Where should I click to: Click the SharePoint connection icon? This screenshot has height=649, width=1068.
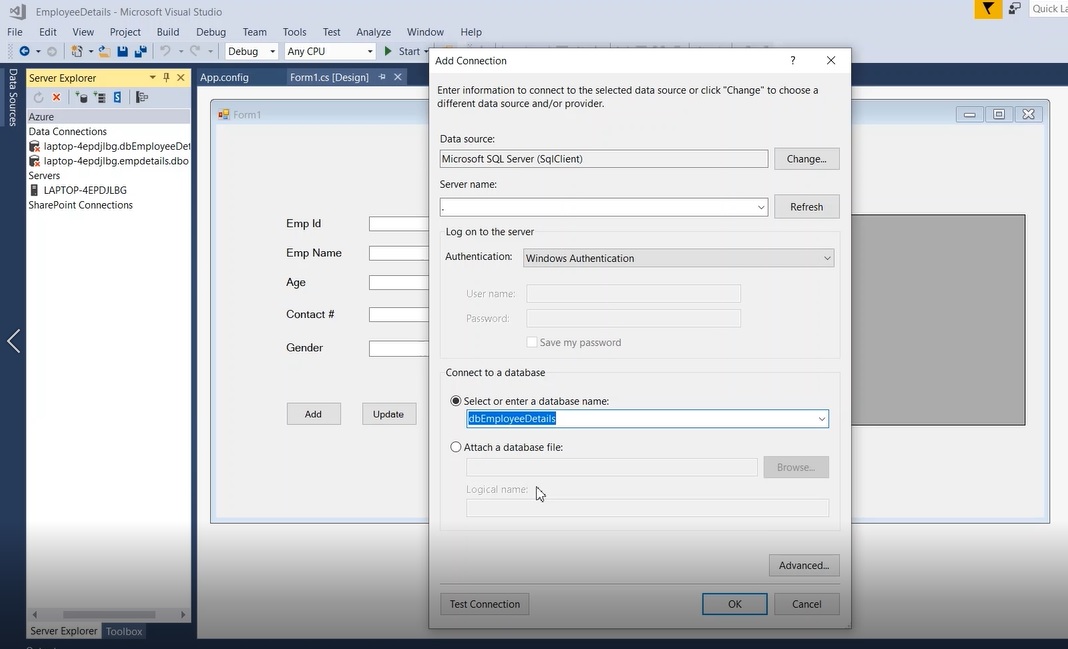(x=117, y=97)
